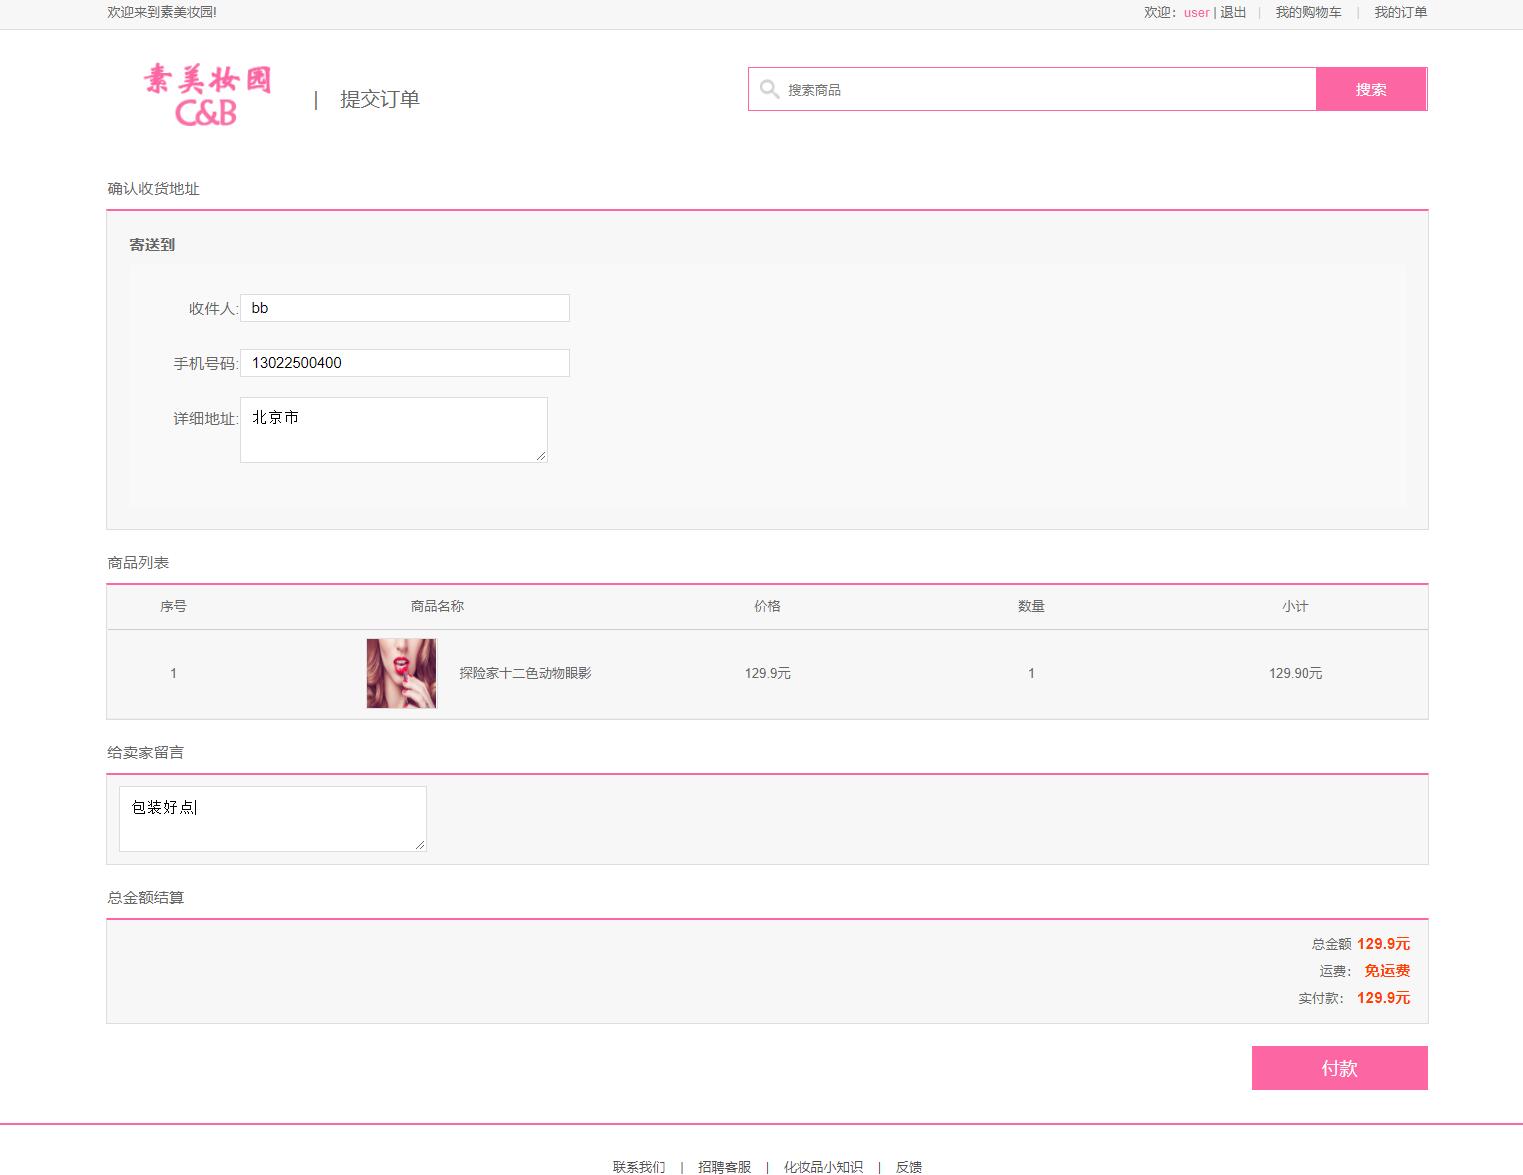1523x1175 pixels.
Task: Submit payment with the 付款 button
Action: tap(1339, 1068)
